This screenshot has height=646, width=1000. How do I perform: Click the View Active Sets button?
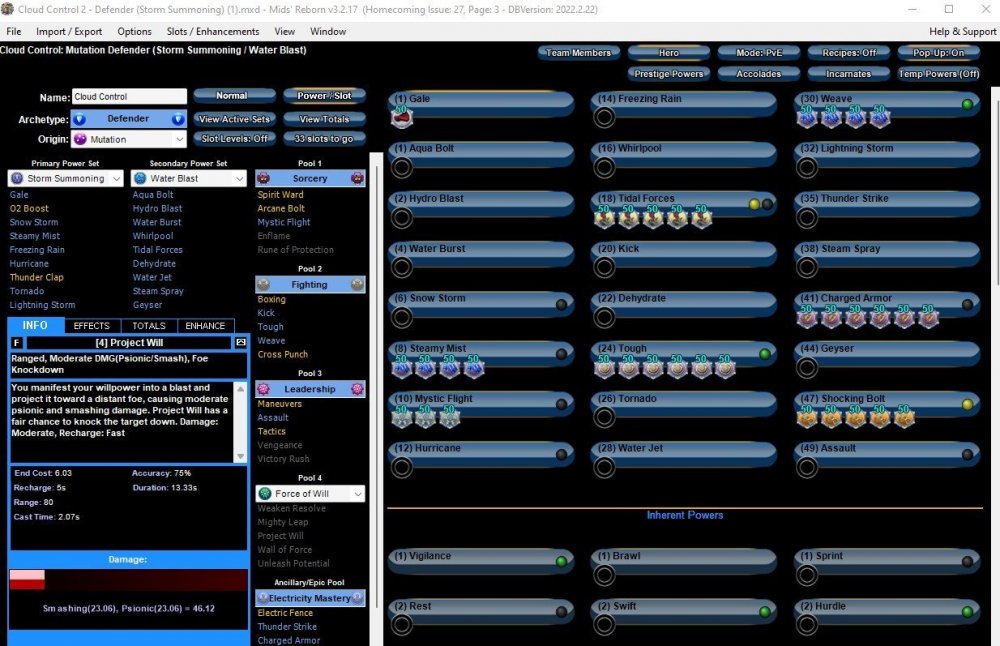[x=233, y=119]
